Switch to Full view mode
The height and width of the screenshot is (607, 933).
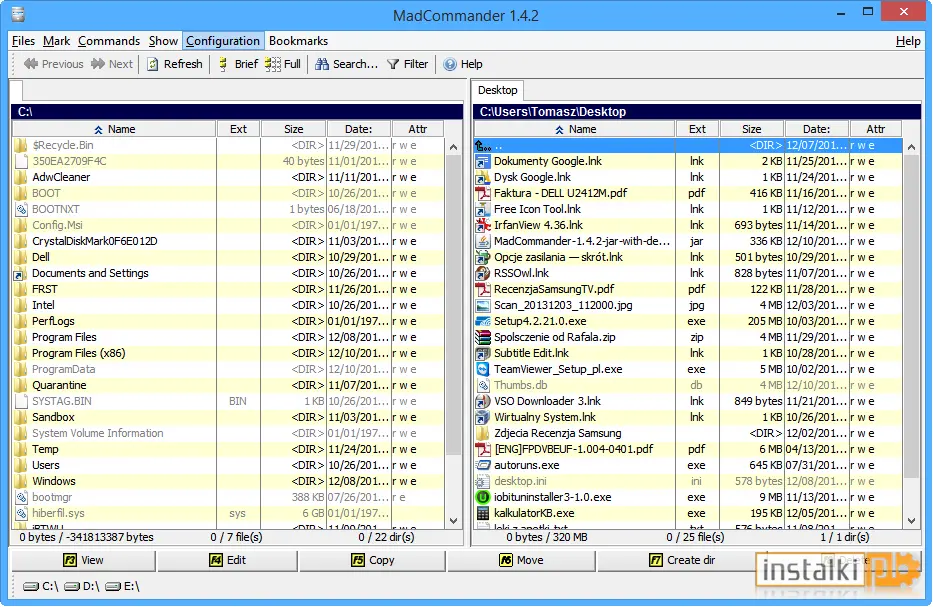(x=273, y=64)
